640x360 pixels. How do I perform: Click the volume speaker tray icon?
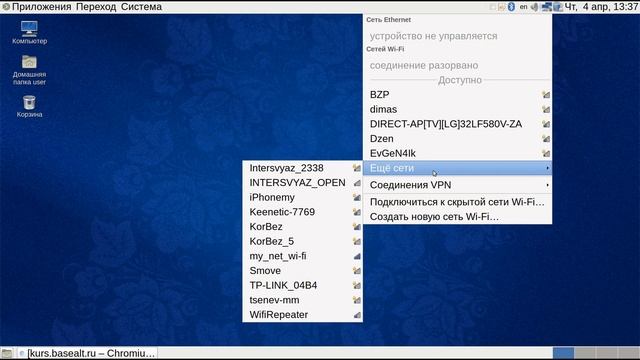tap(534, 7)
